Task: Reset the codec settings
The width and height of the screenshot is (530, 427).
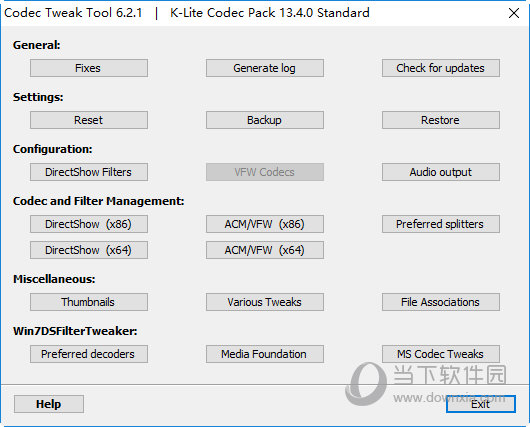Action: point(89,120)
